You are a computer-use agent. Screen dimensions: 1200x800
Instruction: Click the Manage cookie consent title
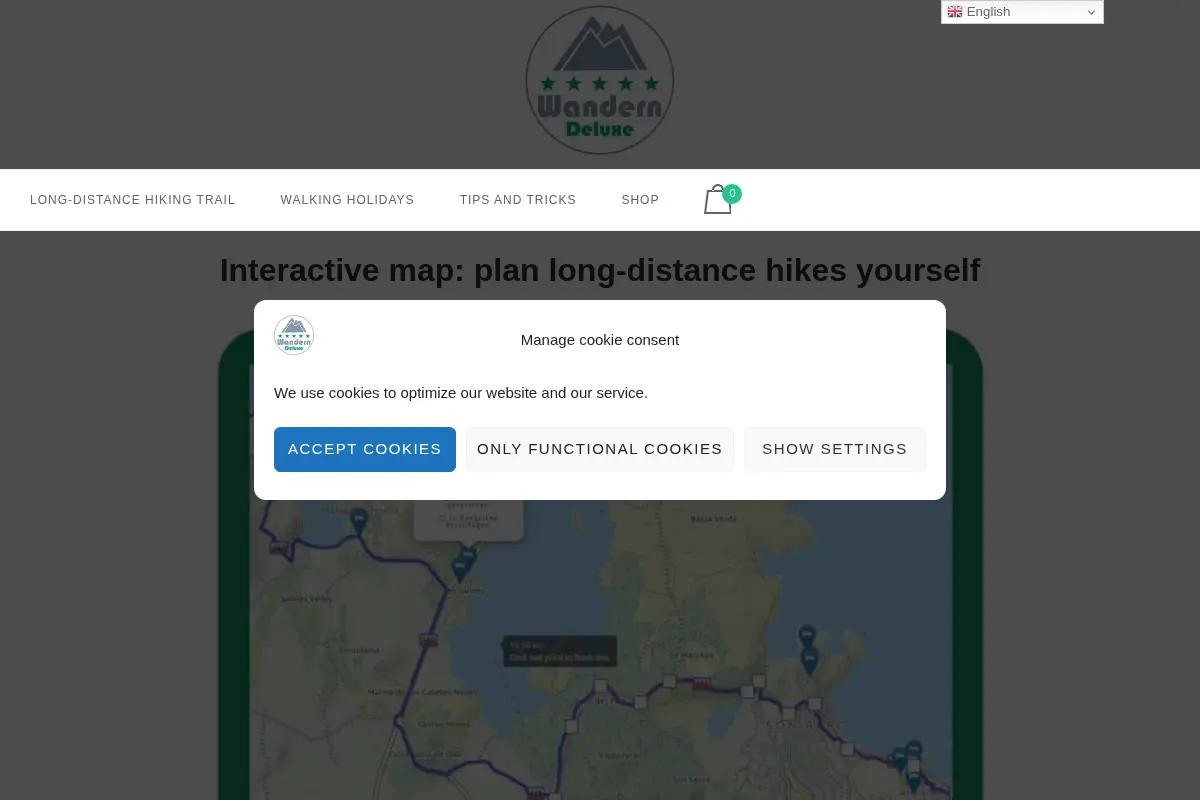(x=600, y=340)
